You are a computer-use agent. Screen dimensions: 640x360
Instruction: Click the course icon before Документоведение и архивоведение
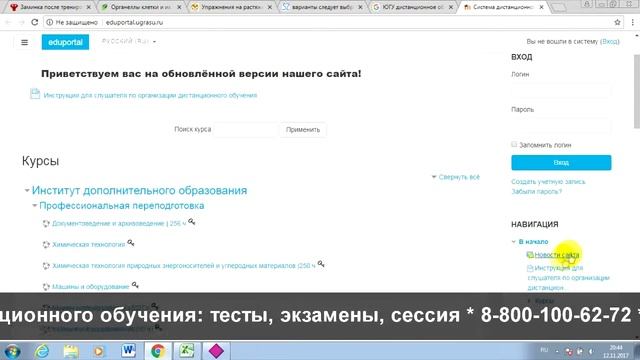pyautogui.click(x=46, y=224)
